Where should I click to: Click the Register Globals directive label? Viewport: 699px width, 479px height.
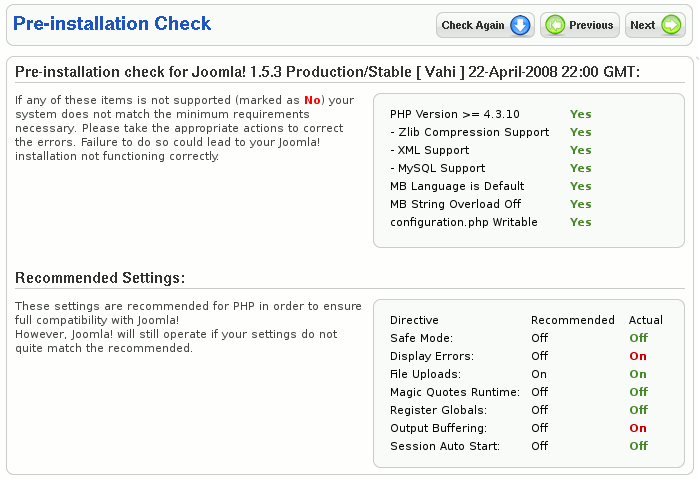click(438, 410)
